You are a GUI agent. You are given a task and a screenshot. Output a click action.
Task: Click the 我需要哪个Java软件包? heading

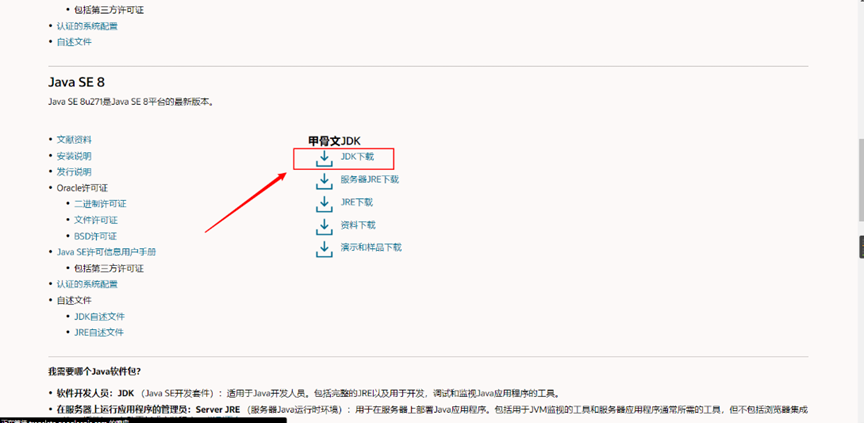pos(95,371)
